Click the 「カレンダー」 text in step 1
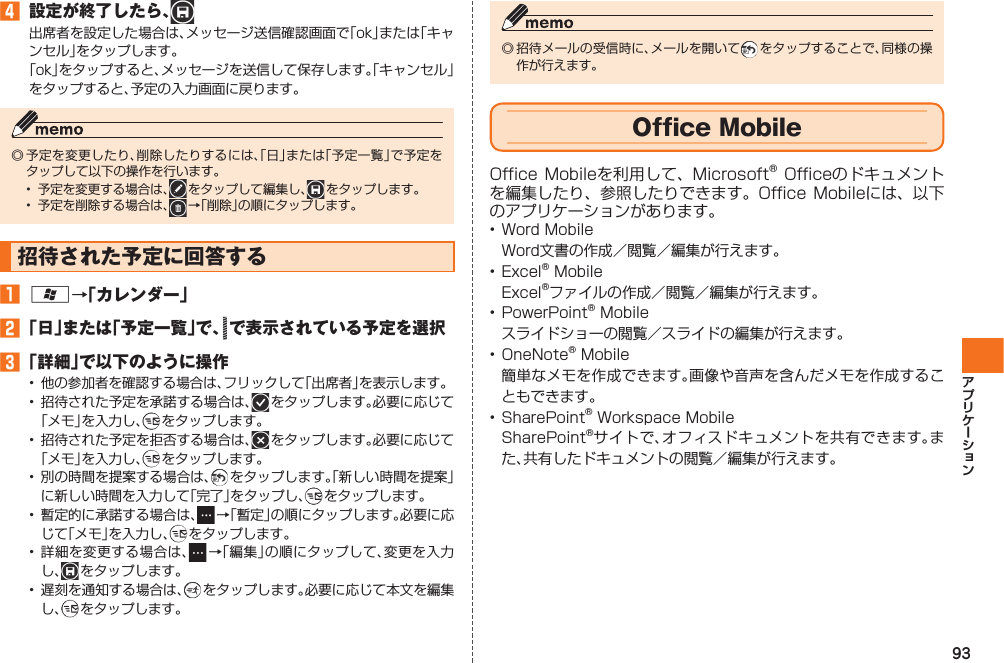 [x=138, y=295]
